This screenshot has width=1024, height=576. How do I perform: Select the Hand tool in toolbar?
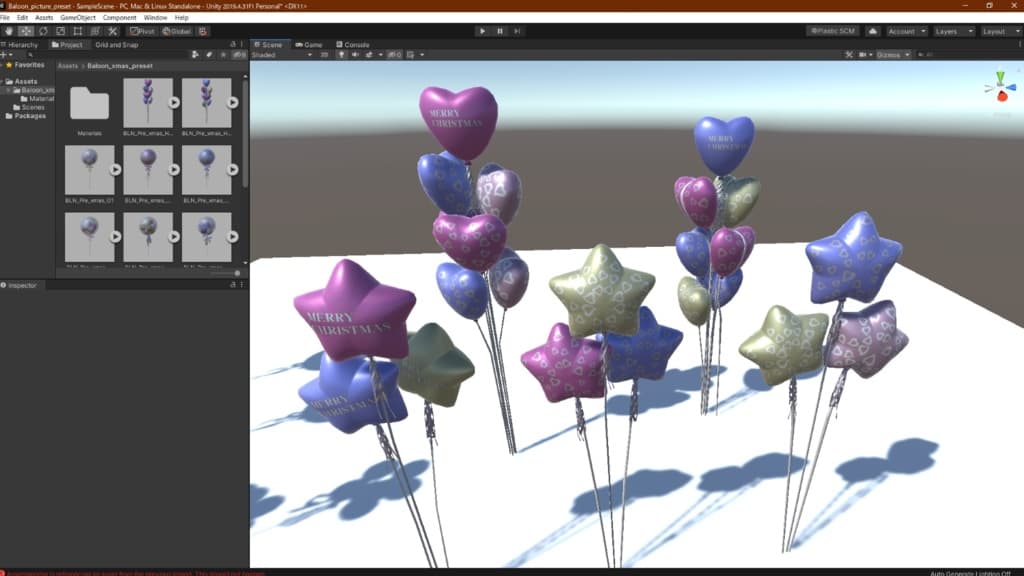click(8, 31)
